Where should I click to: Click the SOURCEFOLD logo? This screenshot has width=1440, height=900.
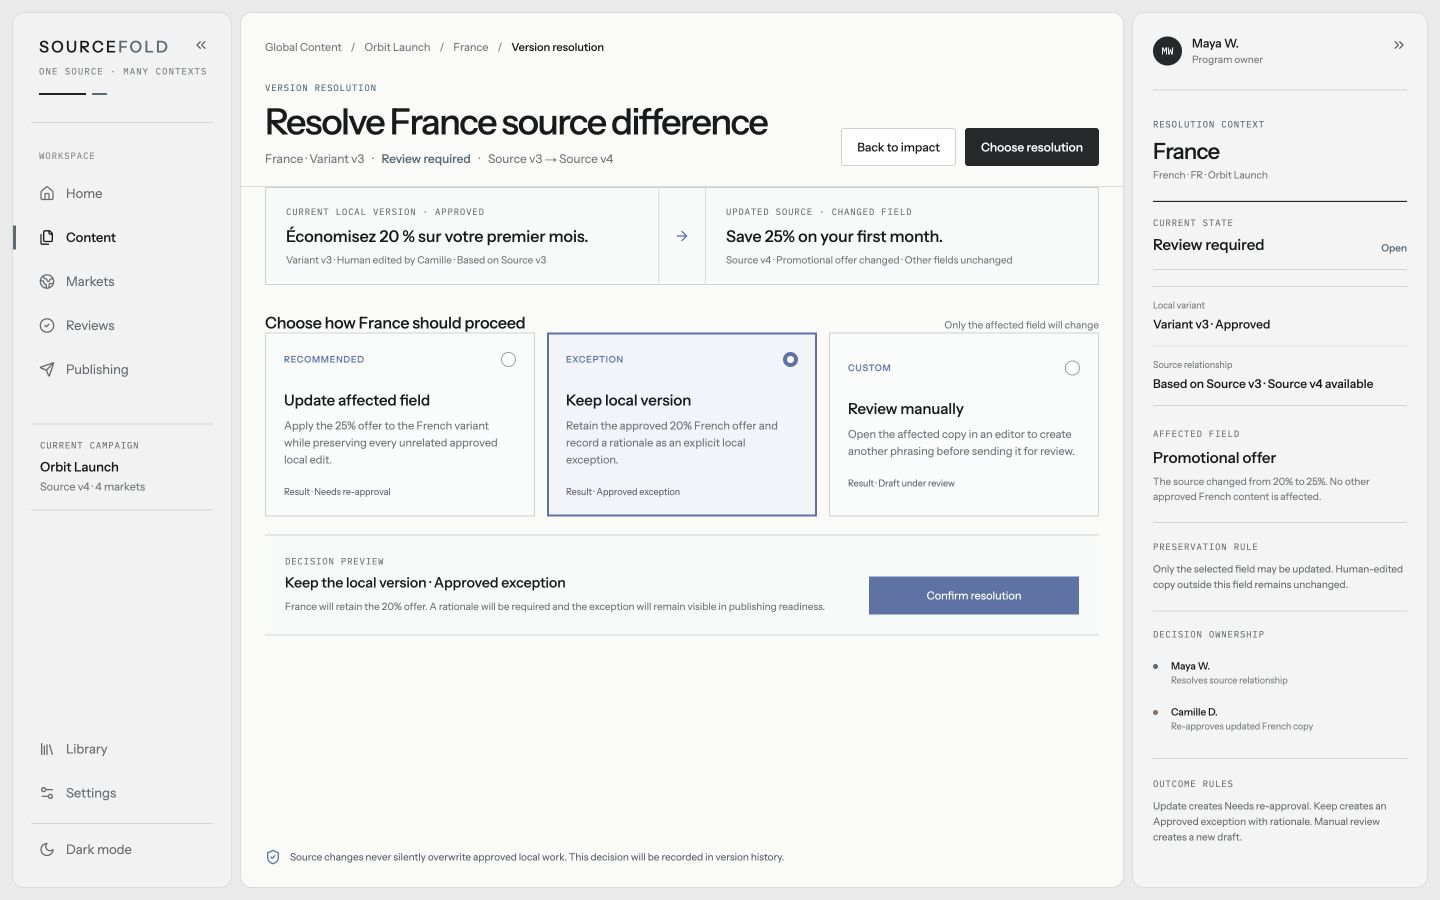click(x=104, y=47)
